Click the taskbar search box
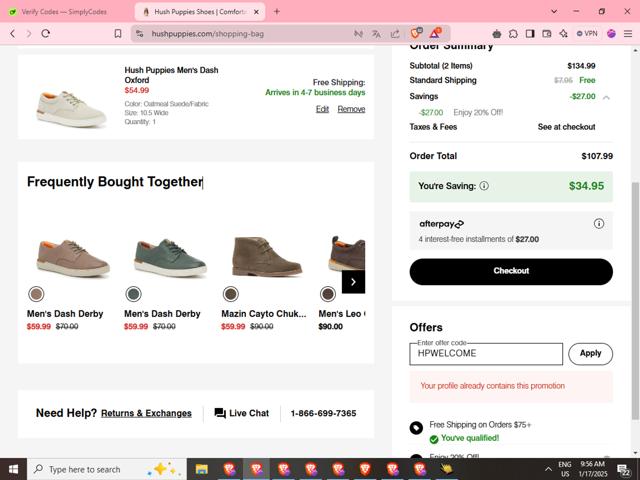Image resolution: width=640 pixels, height=480 pixels. pos(107,469)
